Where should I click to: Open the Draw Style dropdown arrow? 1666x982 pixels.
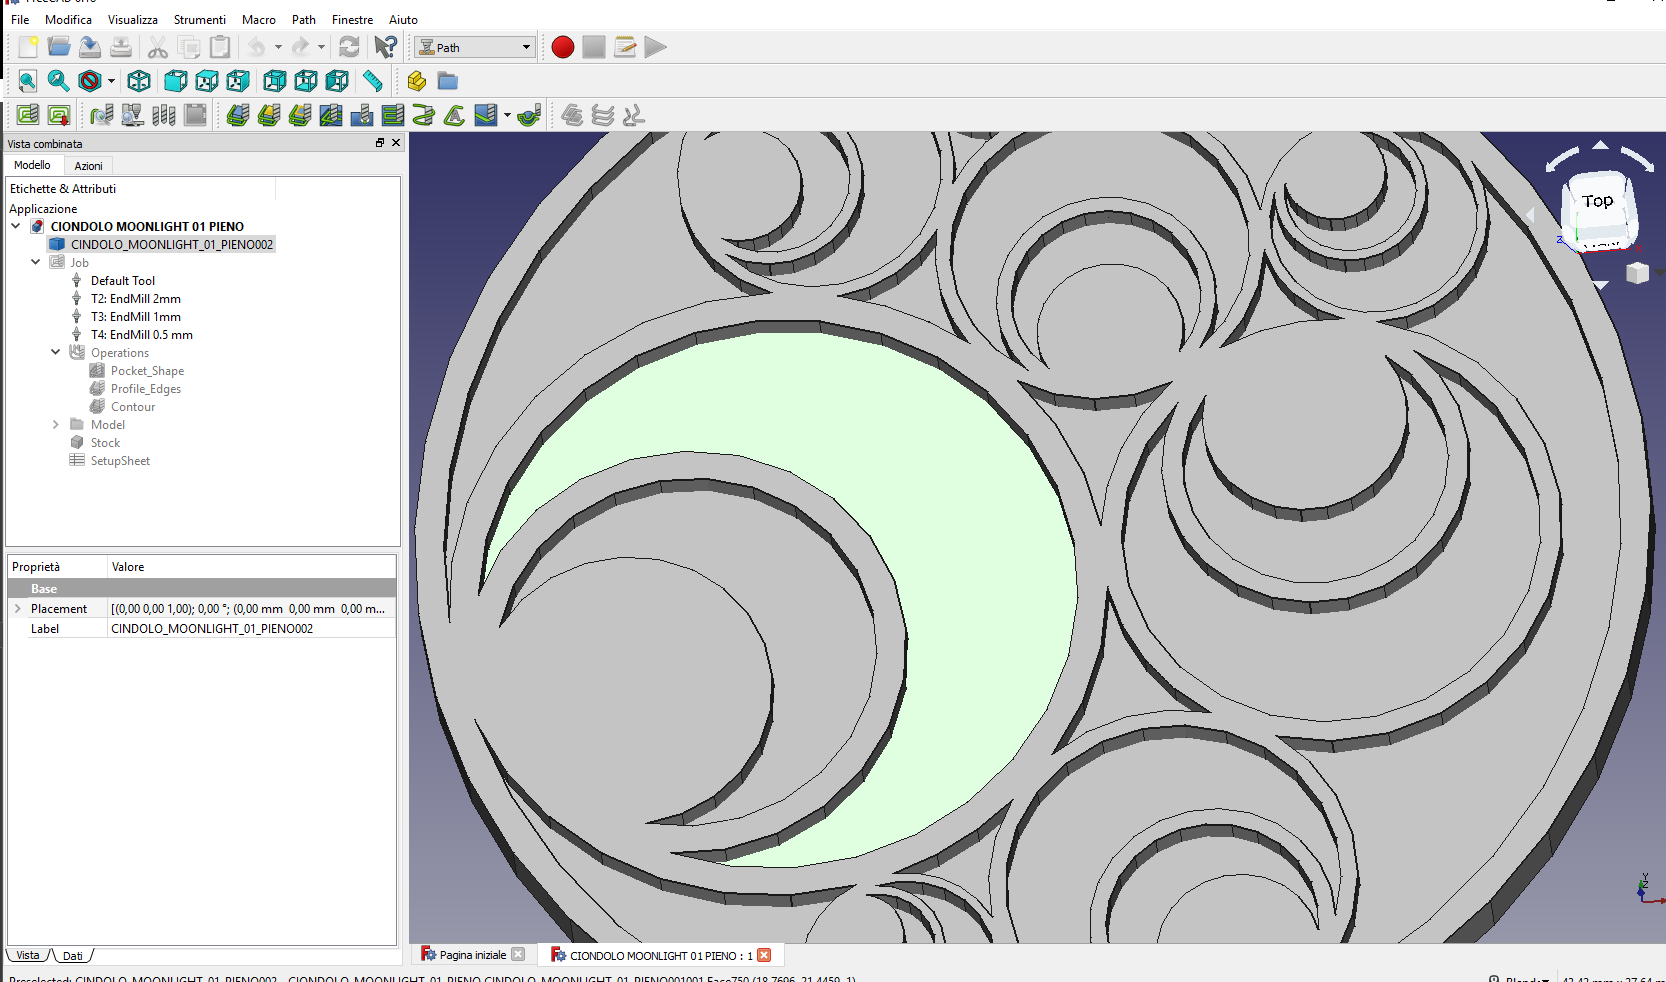click(x=111, y=82)
